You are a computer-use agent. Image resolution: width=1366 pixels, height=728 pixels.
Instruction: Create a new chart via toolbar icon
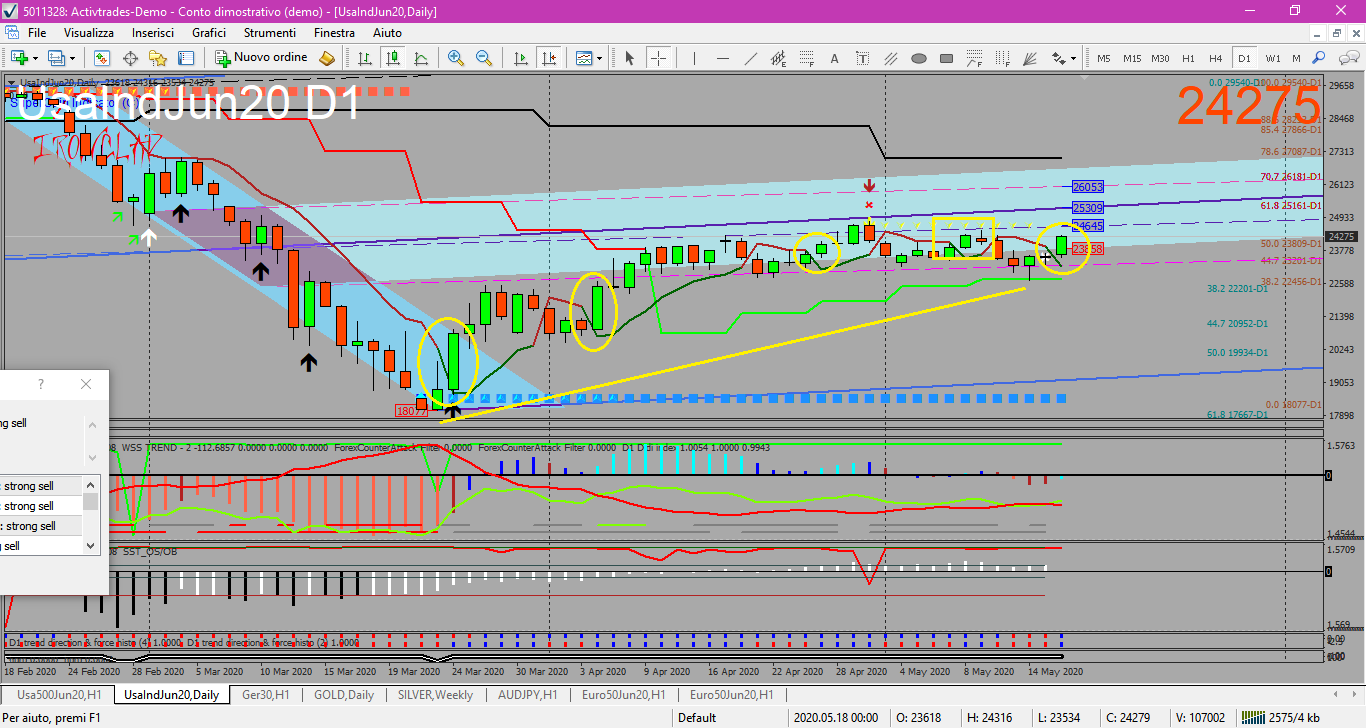pos(19,58)
